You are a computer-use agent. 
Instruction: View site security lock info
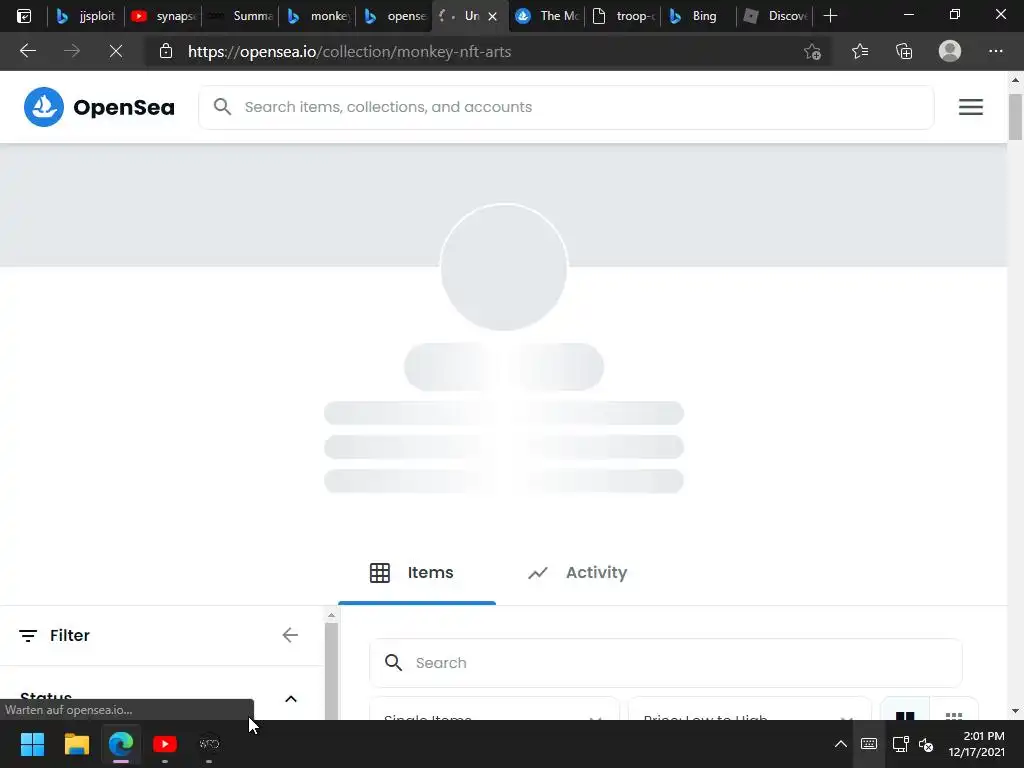pyautogui.click(x=166, y=51)
